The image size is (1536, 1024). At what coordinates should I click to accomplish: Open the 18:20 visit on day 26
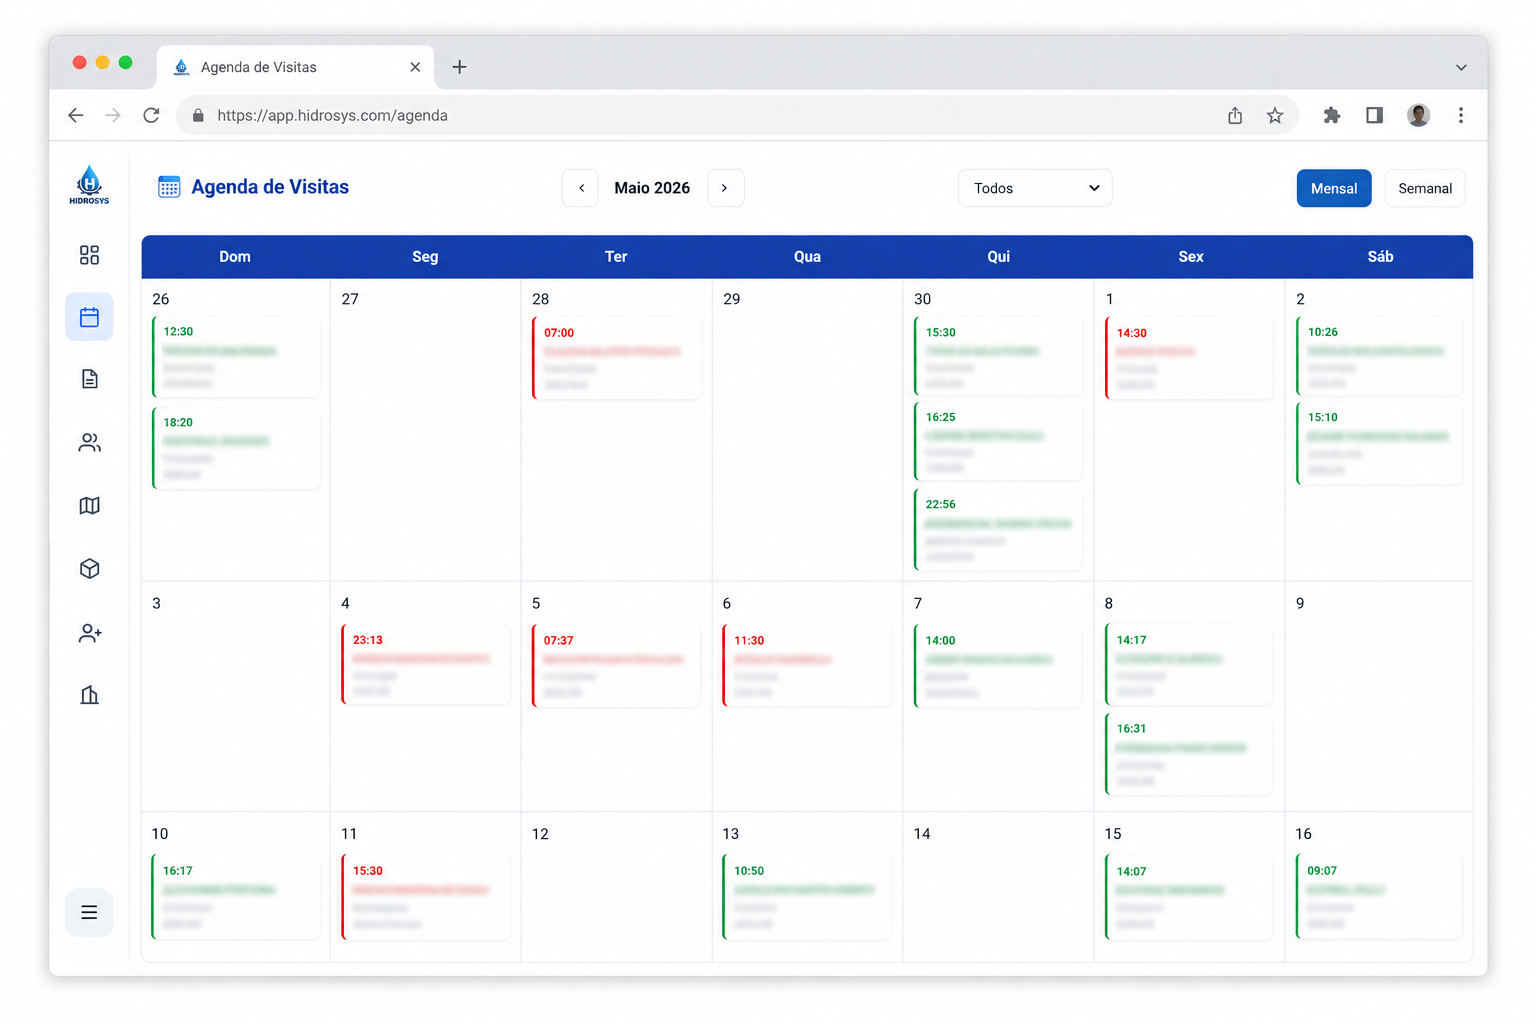(x=236, y=447)
